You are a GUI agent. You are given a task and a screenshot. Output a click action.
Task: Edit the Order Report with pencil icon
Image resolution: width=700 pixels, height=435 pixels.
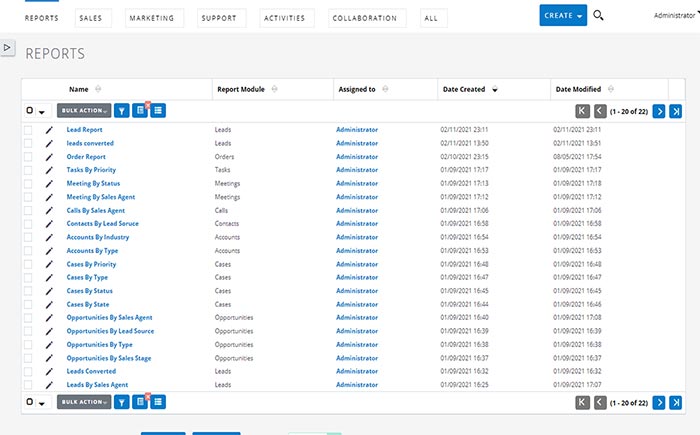[x=49, y=157]
